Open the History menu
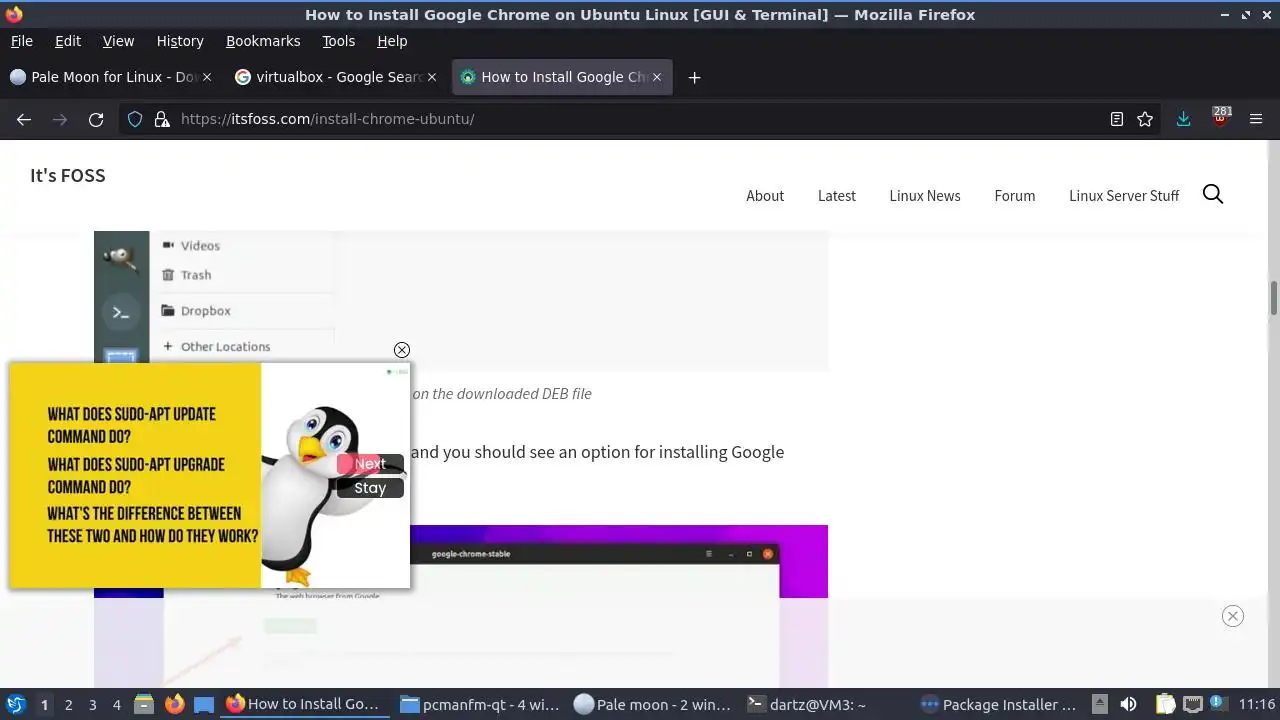The width and height of the screenshot is (1280, 720). point(180,41)
